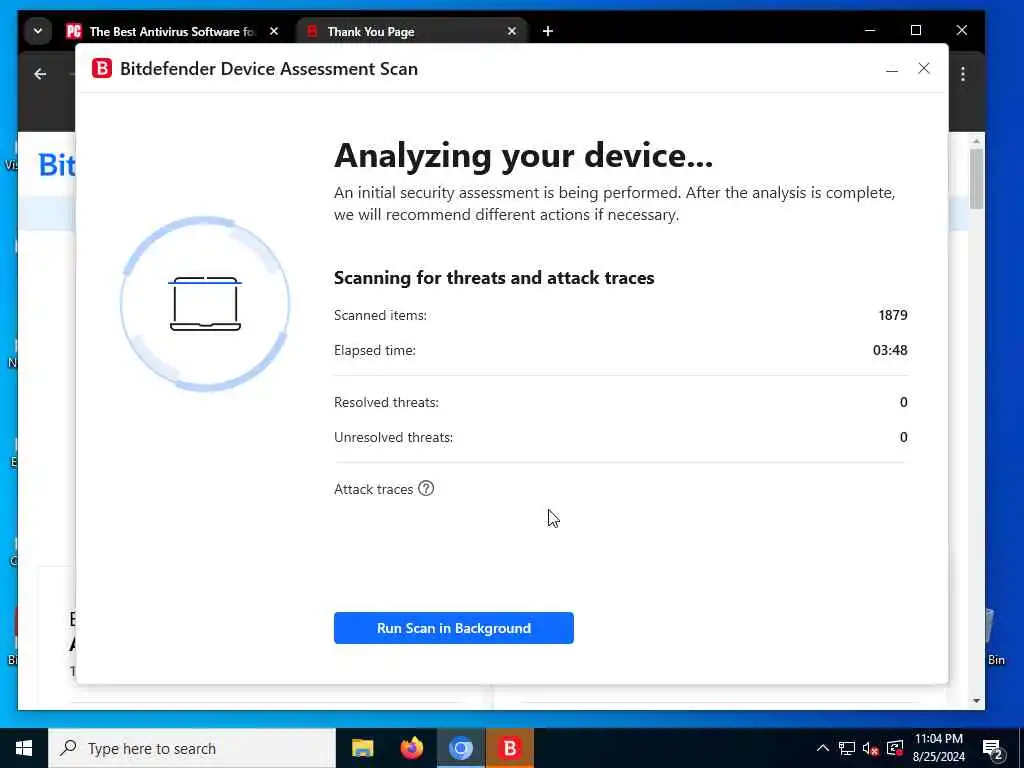
Task: Click the browser page vertical scrollbar thumb
Action: pos(976,178)
